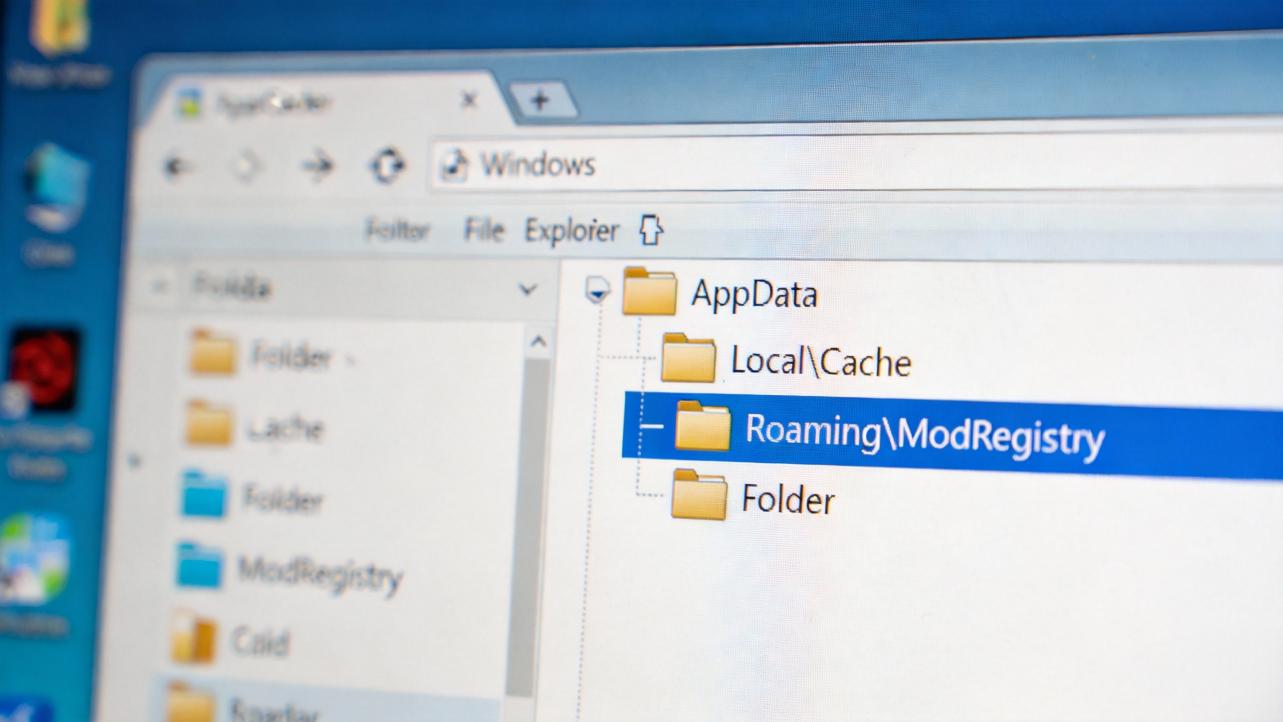Image resolution: width=1283 pixels, height=722 pixels.
Task: Click the refresh icon in toolbar
Action: [387, 165]
